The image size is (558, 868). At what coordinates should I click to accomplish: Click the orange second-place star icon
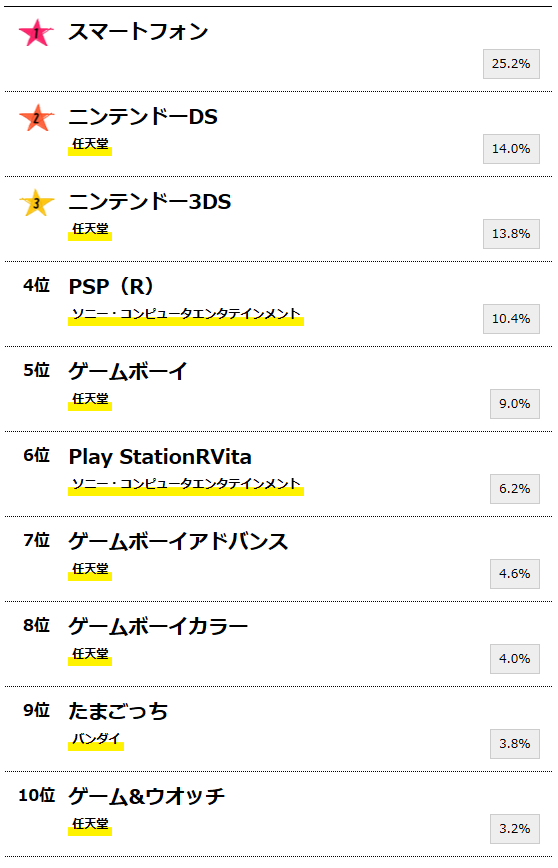coord(37,118)
